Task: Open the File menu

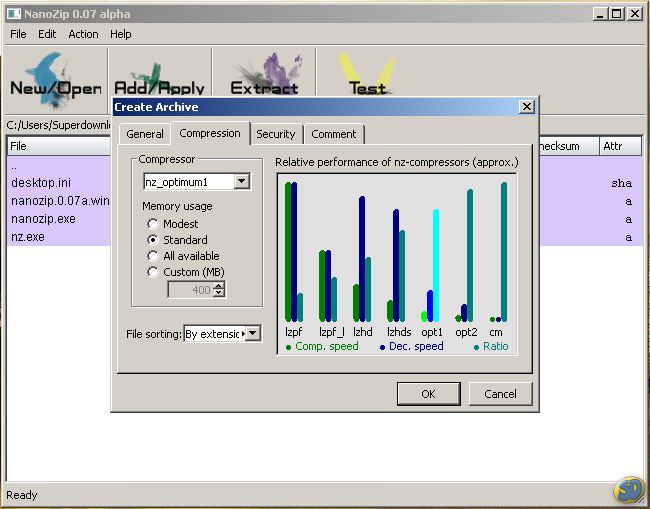Action: (x=18, y=34)
